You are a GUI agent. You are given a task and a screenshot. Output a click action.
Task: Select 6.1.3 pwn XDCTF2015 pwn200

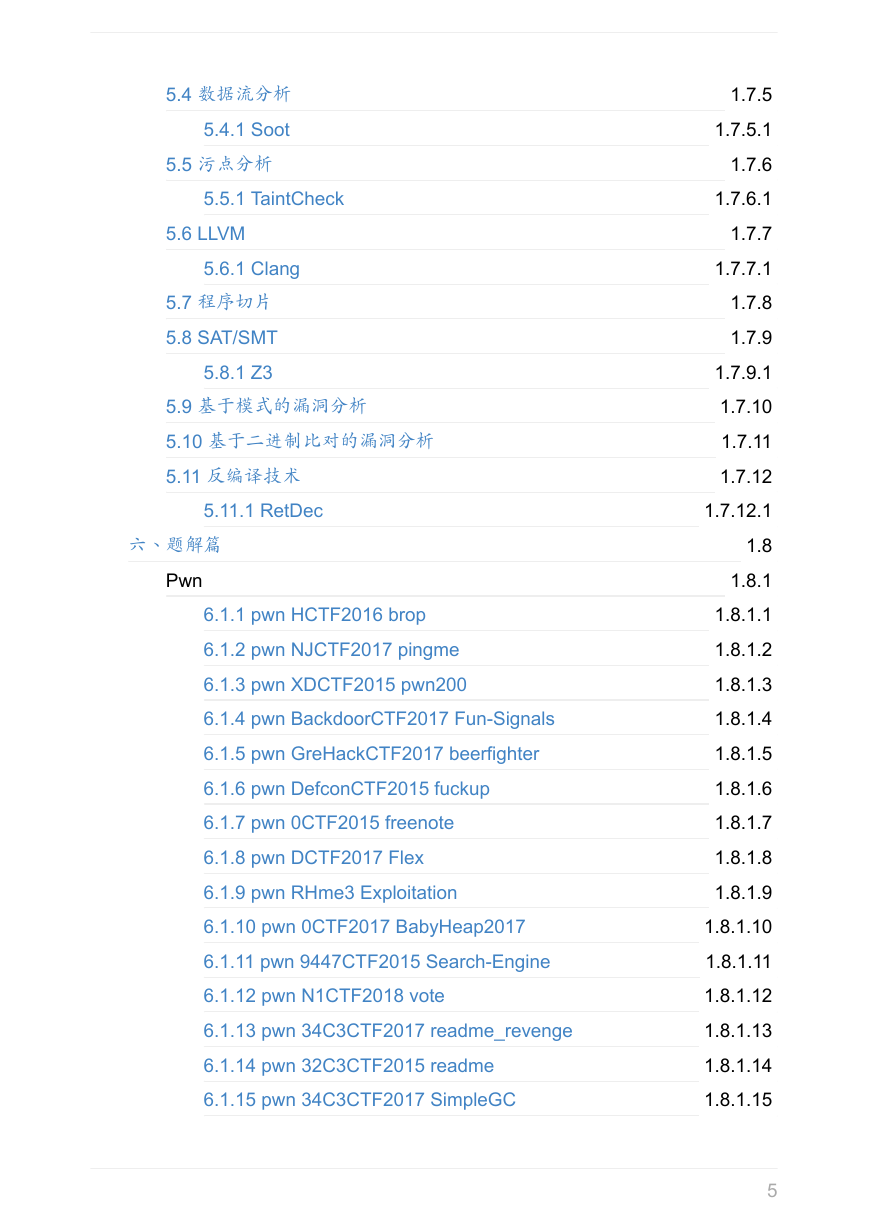click(334, 685)
